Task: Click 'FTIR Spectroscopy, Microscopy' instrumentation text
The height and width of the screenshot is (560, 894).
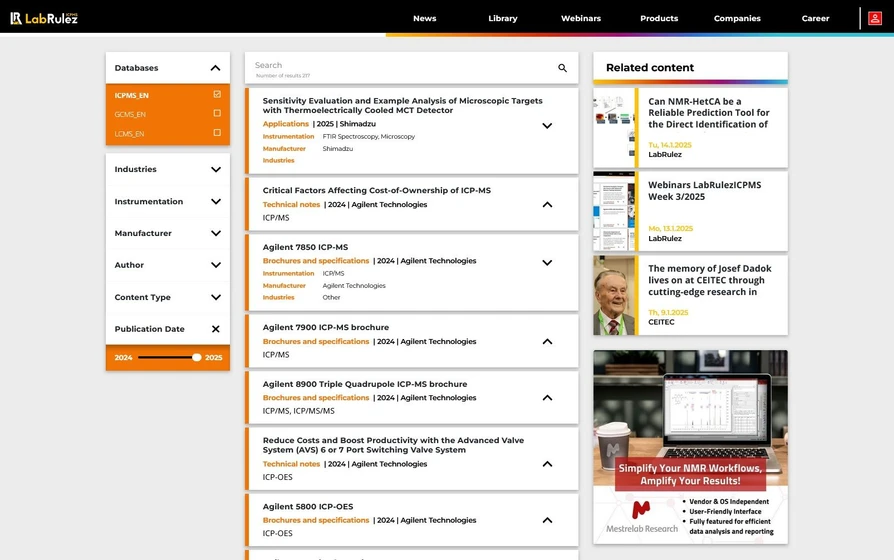Action: coord(369,137)
